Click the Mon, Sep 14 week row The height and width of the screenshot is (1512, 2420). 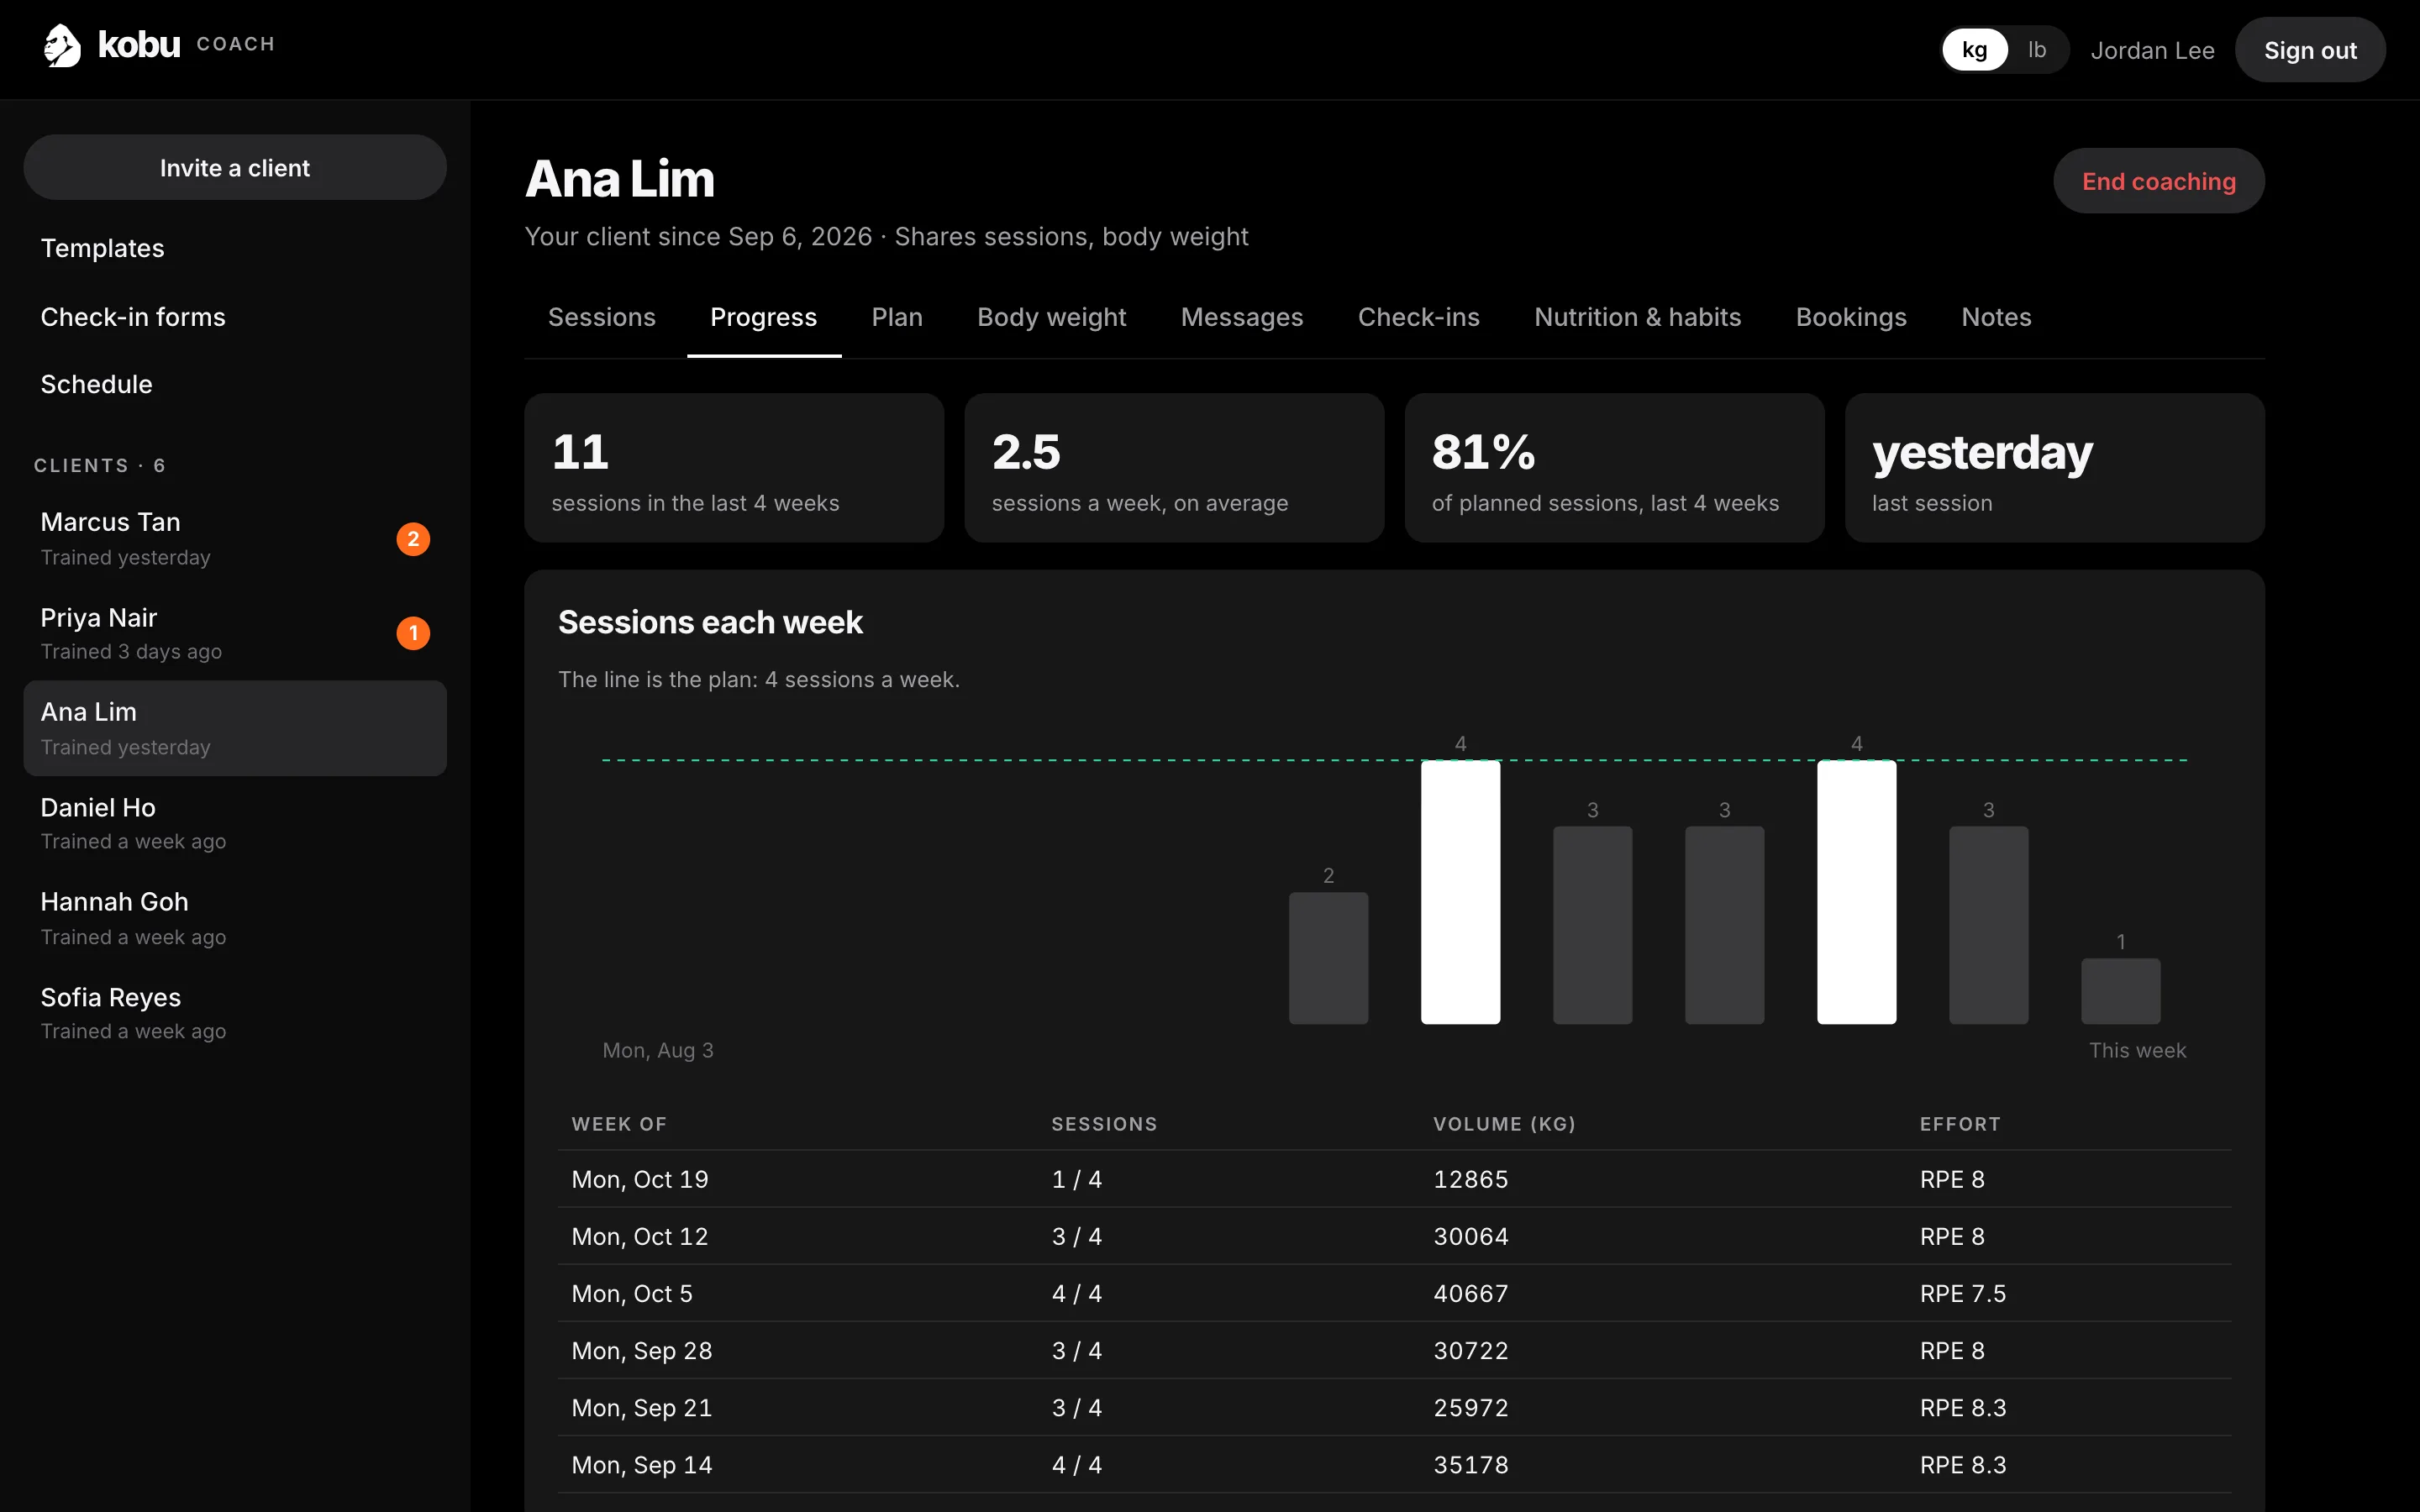click(x=1394, y=1464)
